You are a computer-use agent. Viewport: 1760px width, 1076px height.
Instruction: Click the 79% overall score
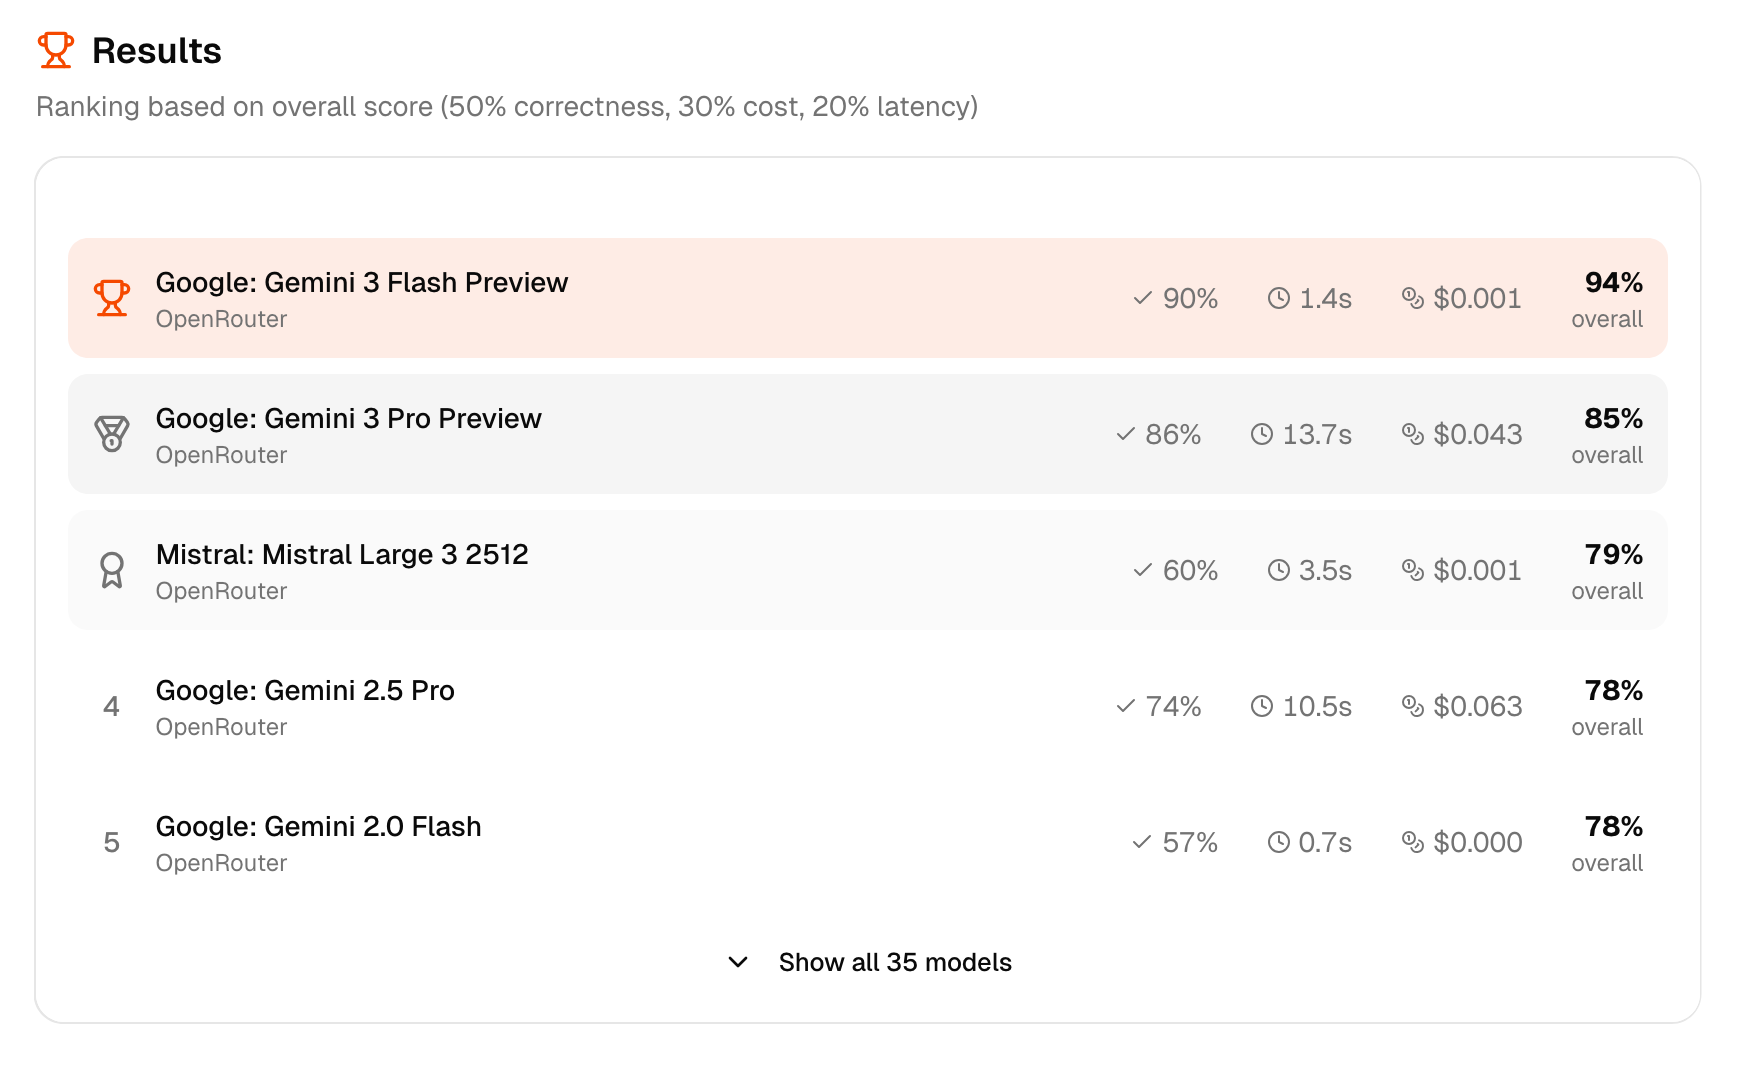[1613, 555]
